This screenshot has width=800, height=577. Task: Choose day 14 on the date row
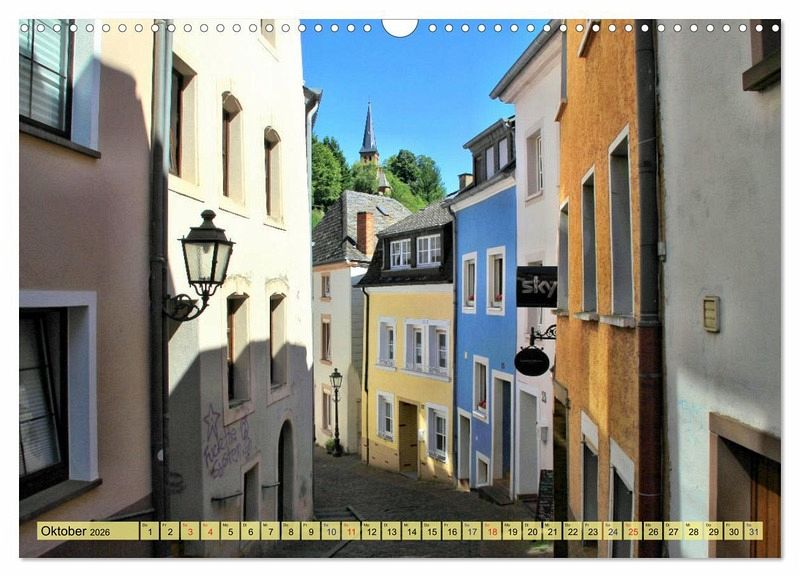tap(411, 531)
